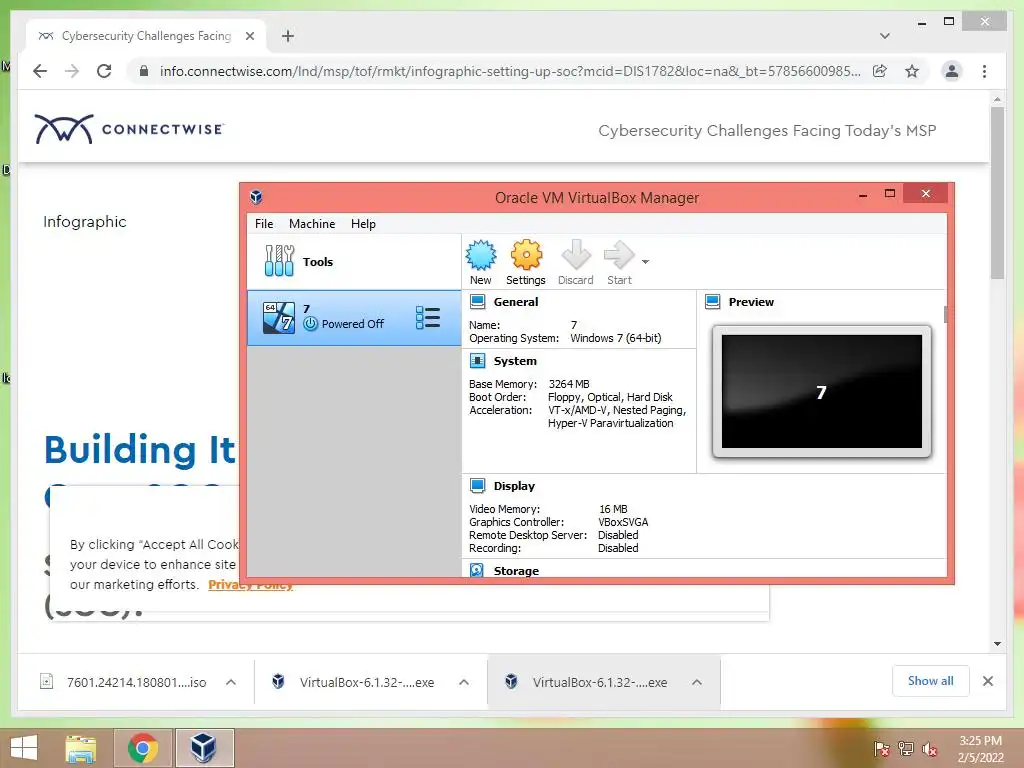Select the Tools item in VirtualBox sidebar
The height and width of the screenshot is (768, 1024).
click(354, 262)
